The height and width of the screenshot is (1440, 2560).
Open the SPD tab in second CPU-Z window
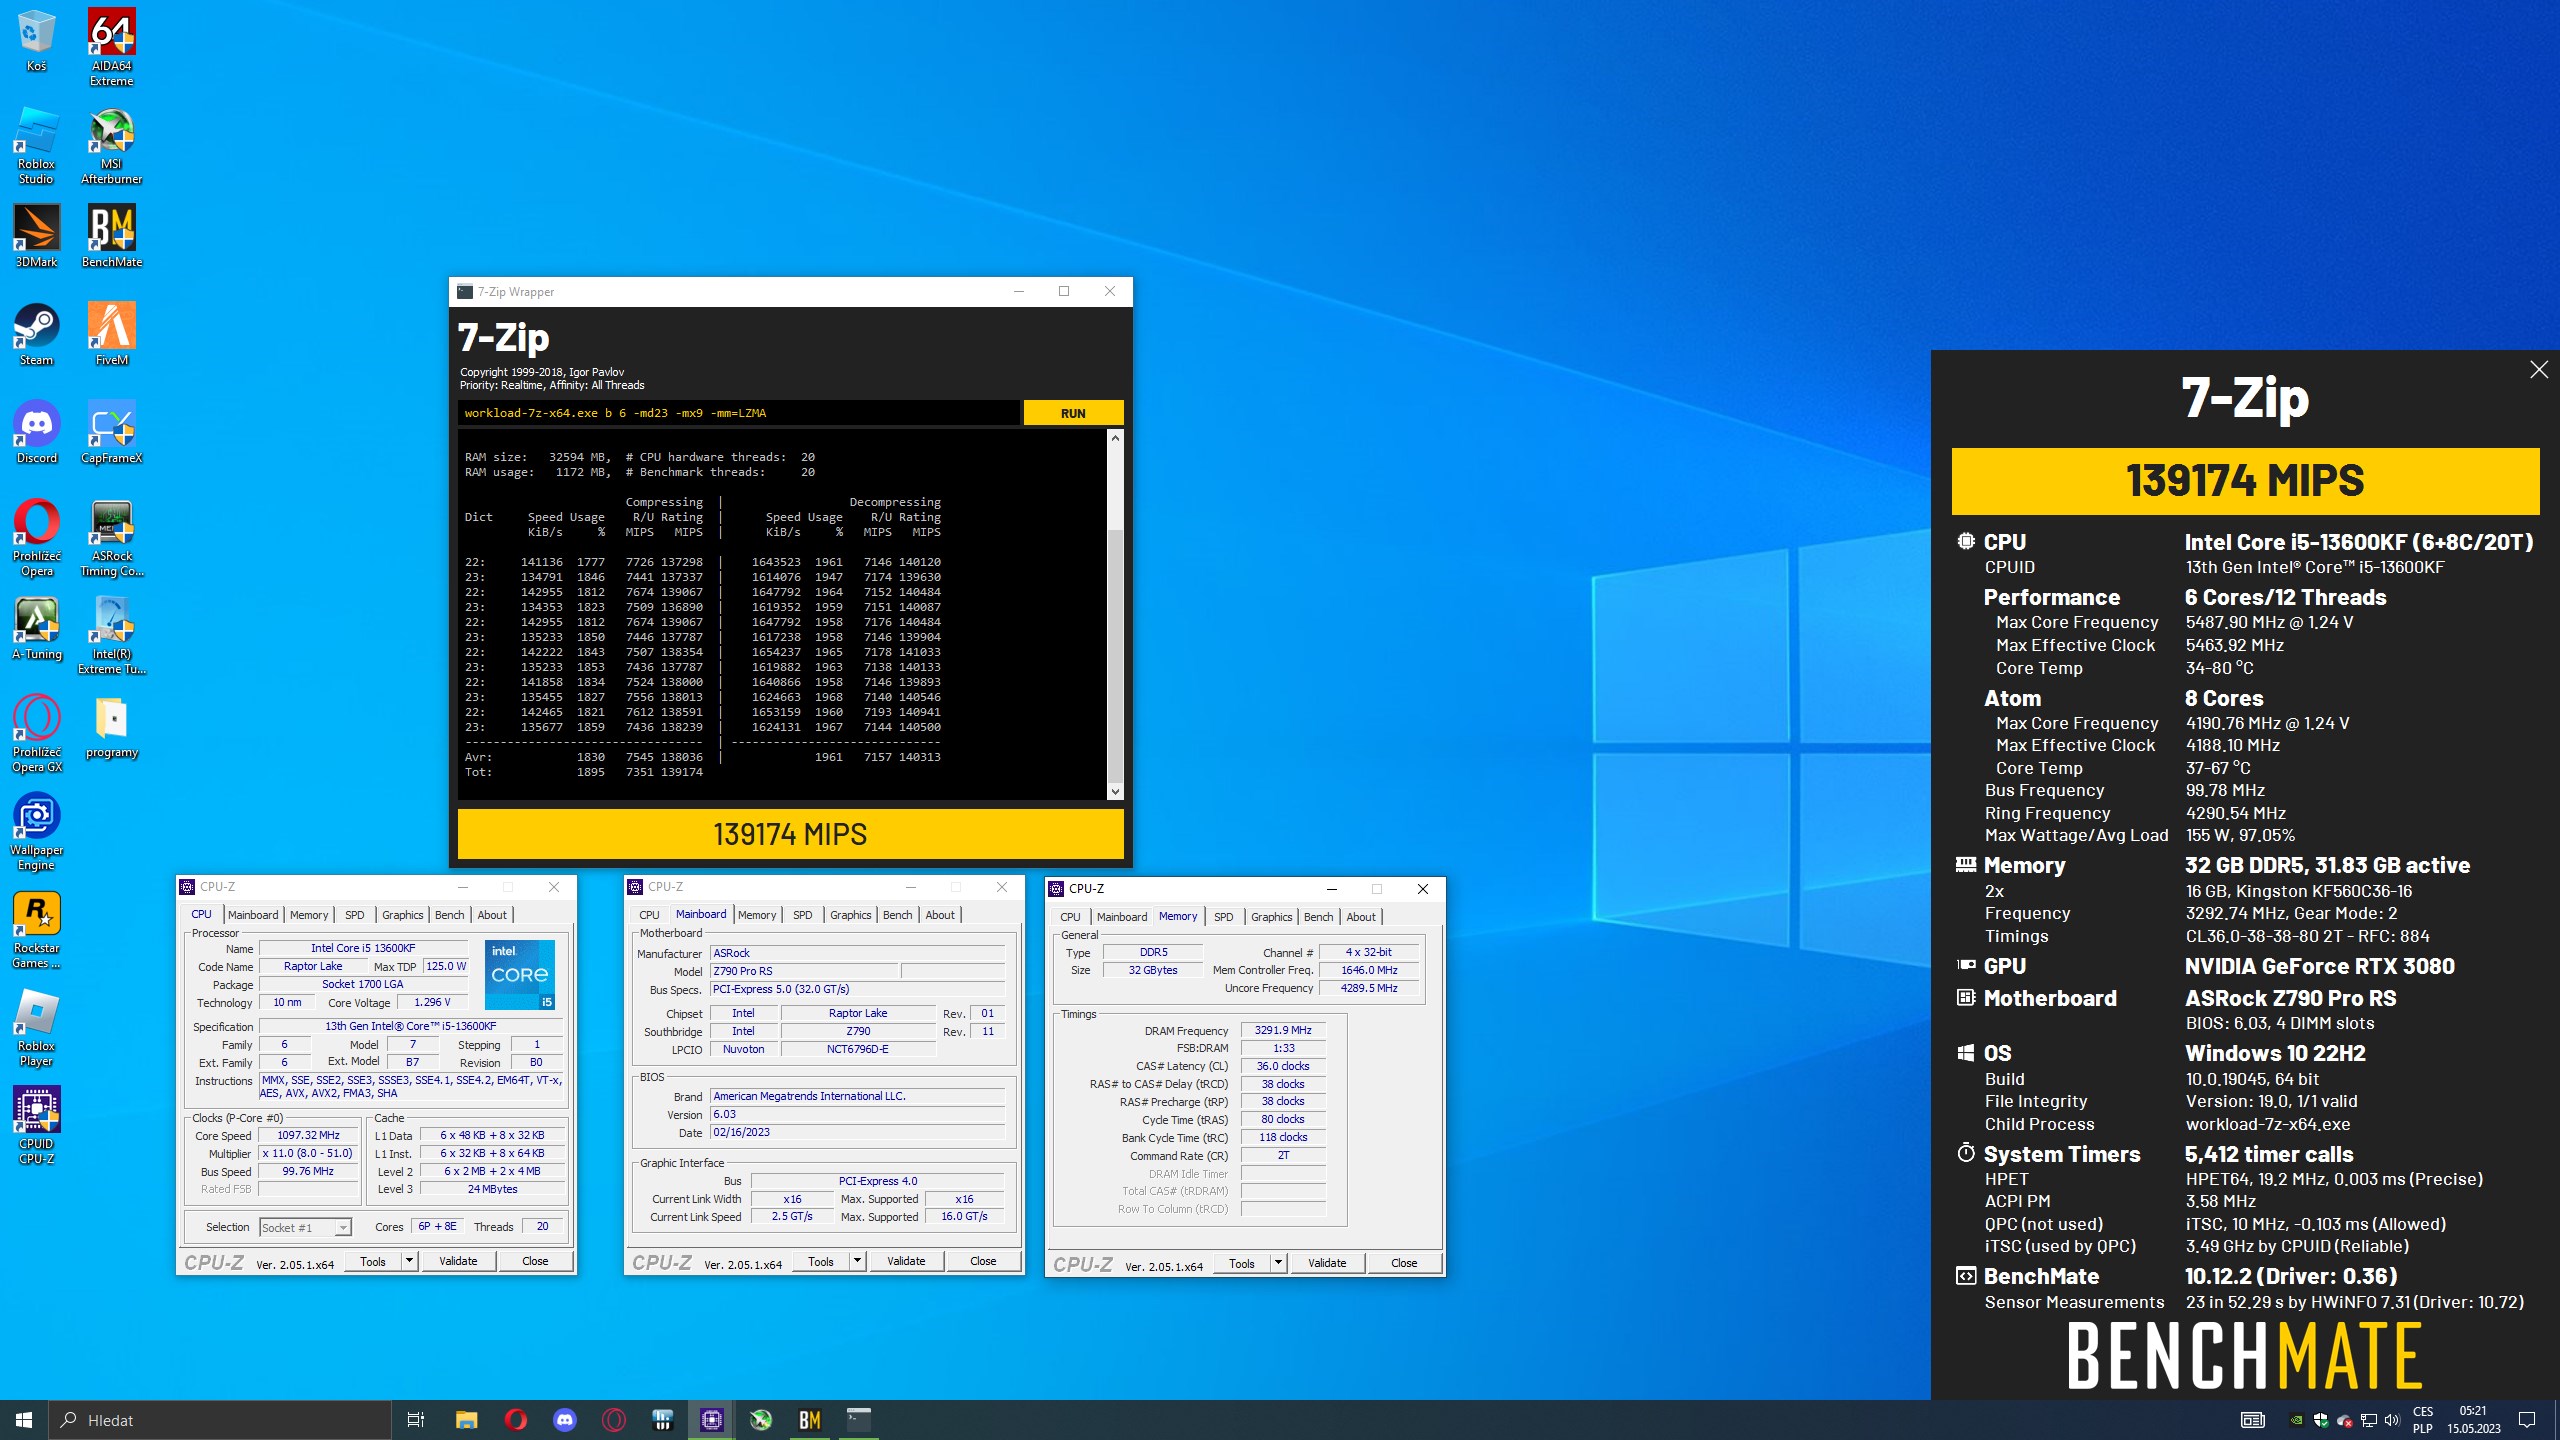click(802, 915)
